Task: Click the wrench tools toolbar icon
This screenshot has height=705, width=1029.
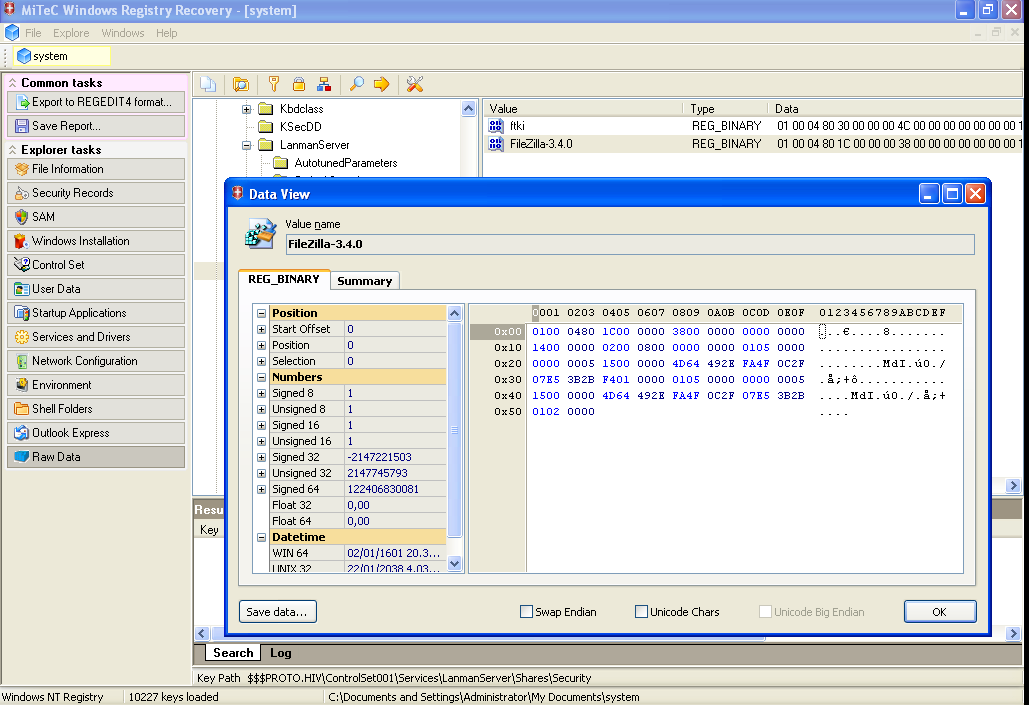Action: click(415, 85)
